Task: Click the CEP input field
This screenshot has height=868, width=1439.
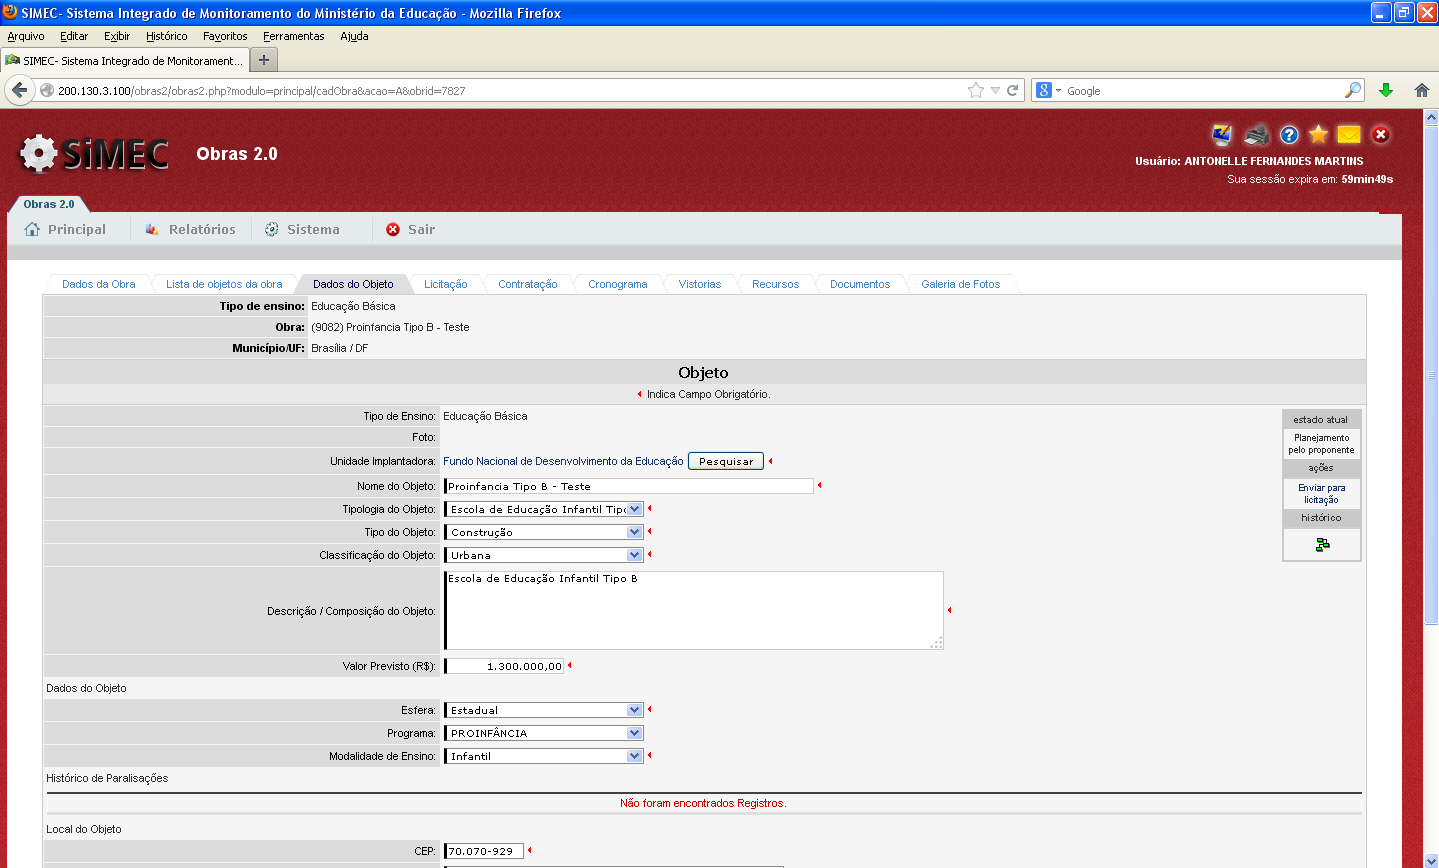Action: [484, 851]
